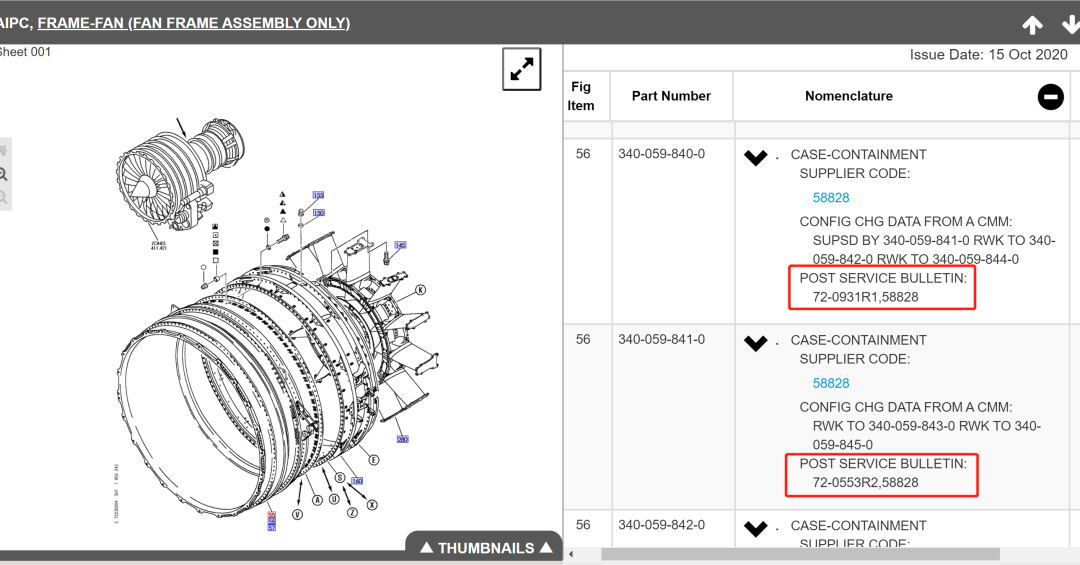Expand the diagram to full screen

(521, 69)
